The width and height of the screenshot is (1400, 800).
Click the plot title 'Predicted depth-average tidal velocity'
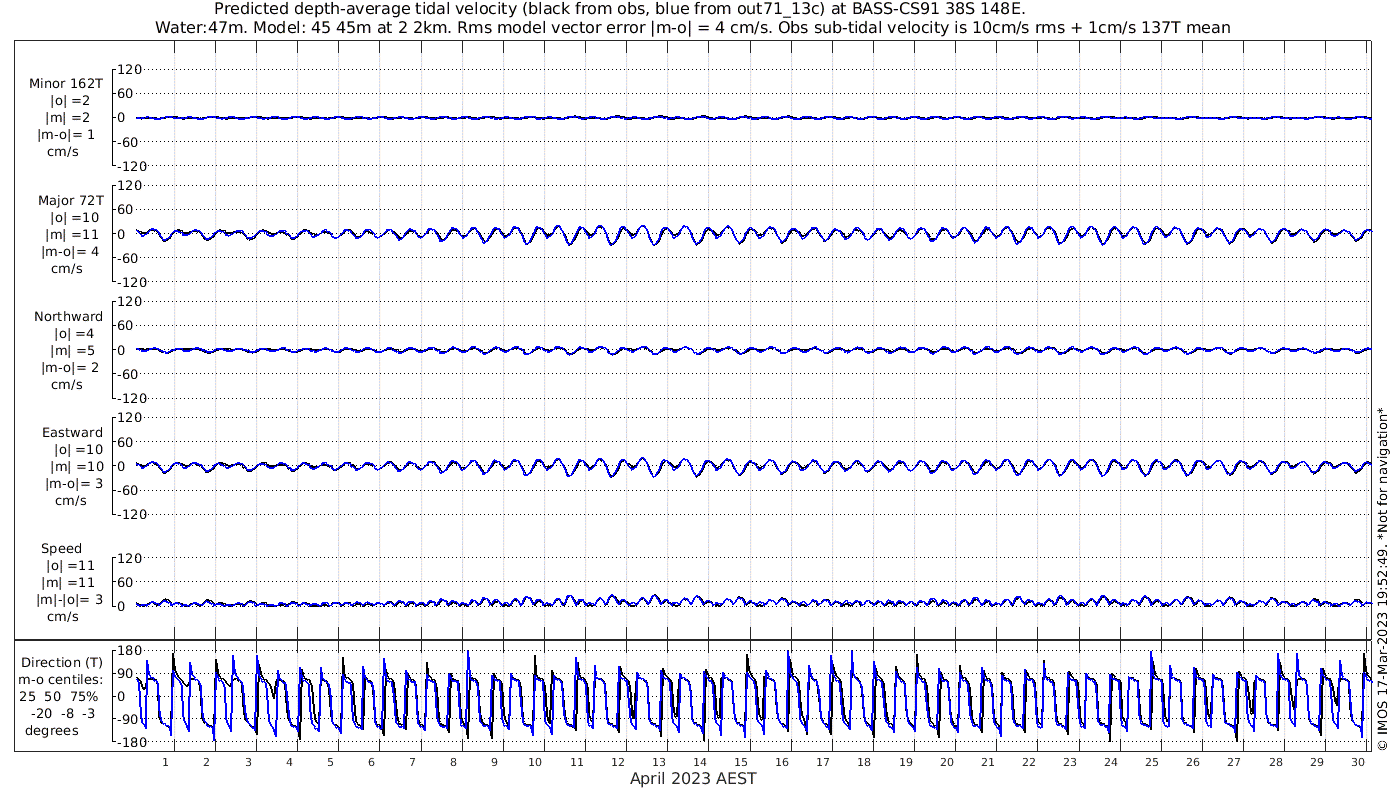[x=620, y=9]
